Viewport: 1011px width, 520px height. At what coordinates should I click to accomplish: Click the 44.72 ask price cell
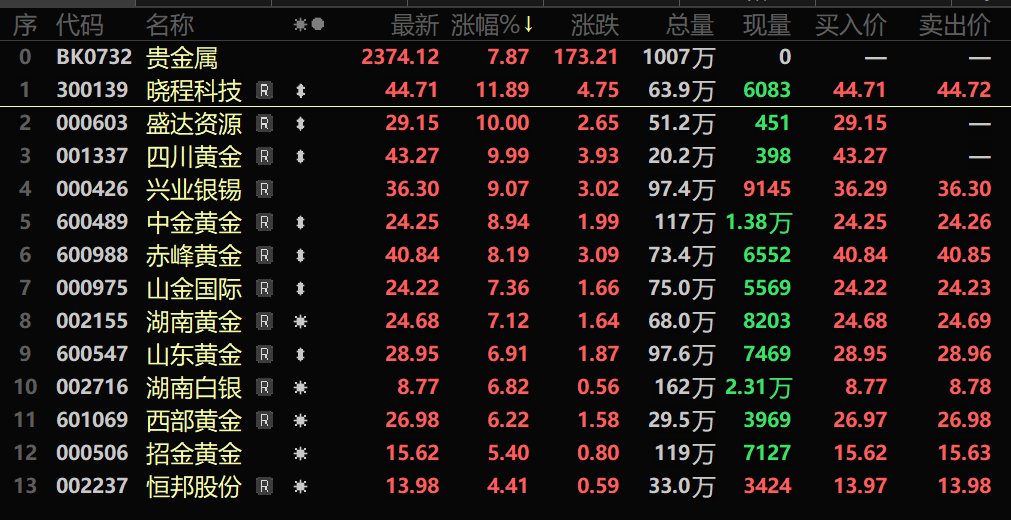(964, 90)
